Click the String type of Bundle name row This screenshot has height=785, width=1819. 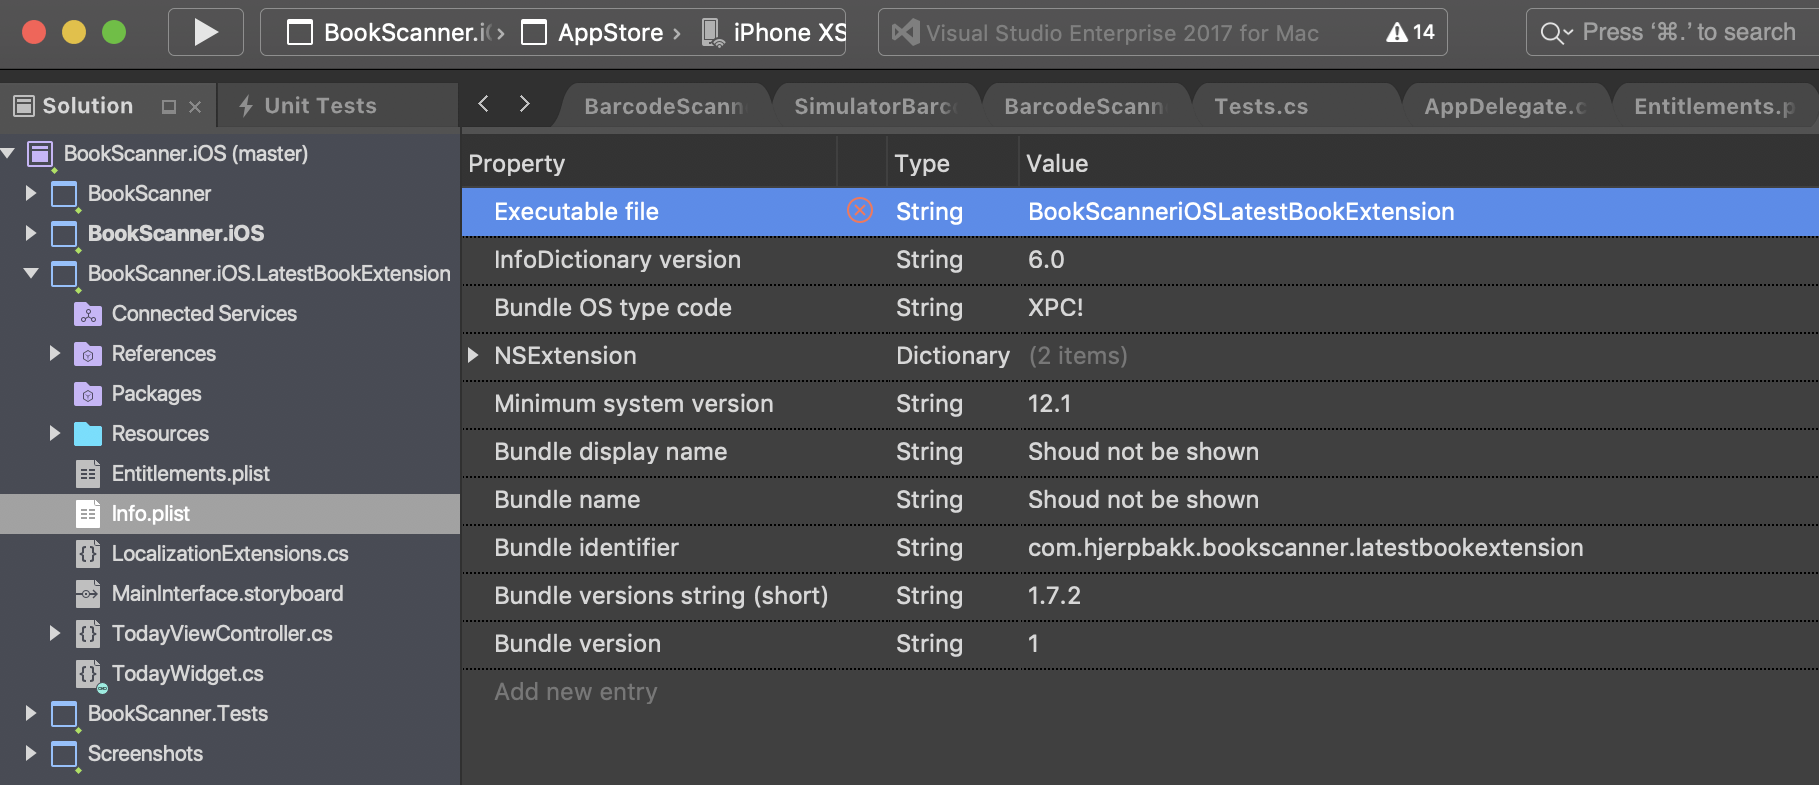tap(929, 500)
